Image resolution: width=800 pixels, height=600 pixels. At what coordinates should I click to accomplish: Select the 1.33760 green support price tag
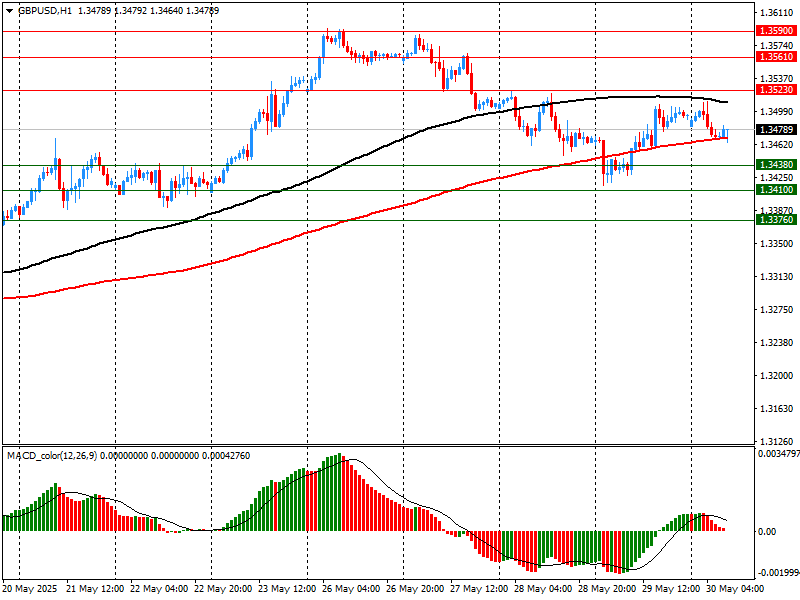pyautogui.click(x=776, y=220)
